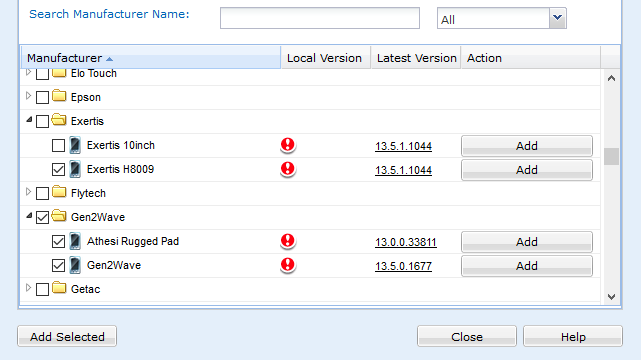Select the Athesi Rugged Pad row label
The width and height of the screenshot is (641, 360).
coord(133,241)
